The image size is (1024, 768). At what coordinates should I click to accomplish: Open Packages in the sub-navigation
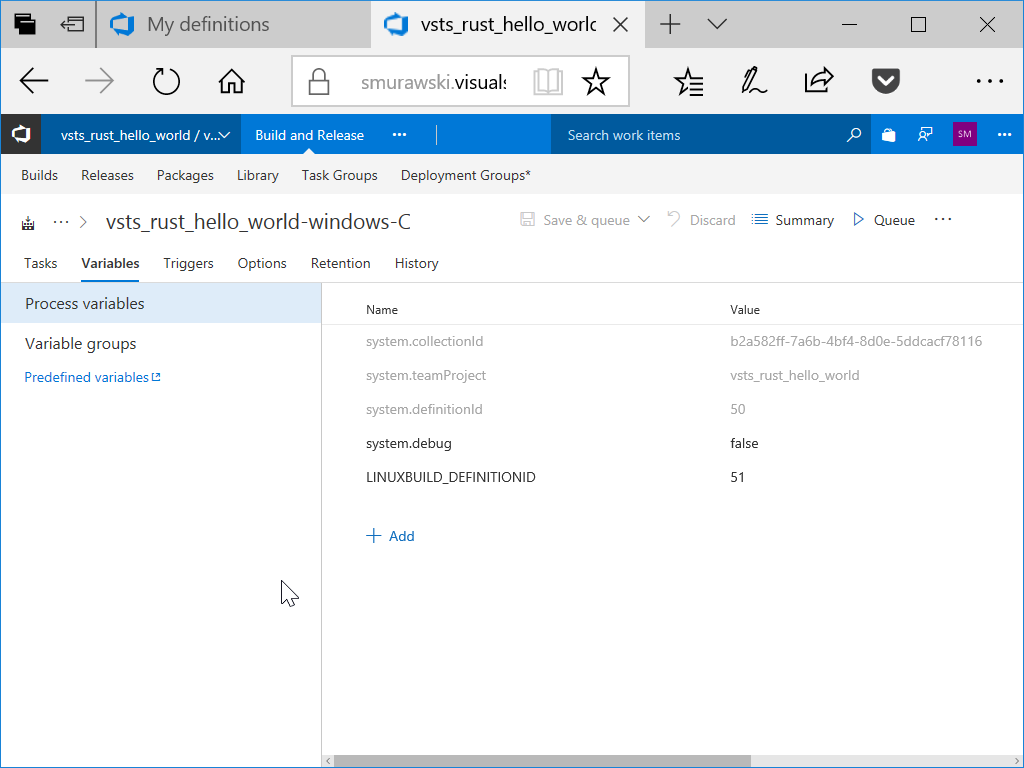185,175
